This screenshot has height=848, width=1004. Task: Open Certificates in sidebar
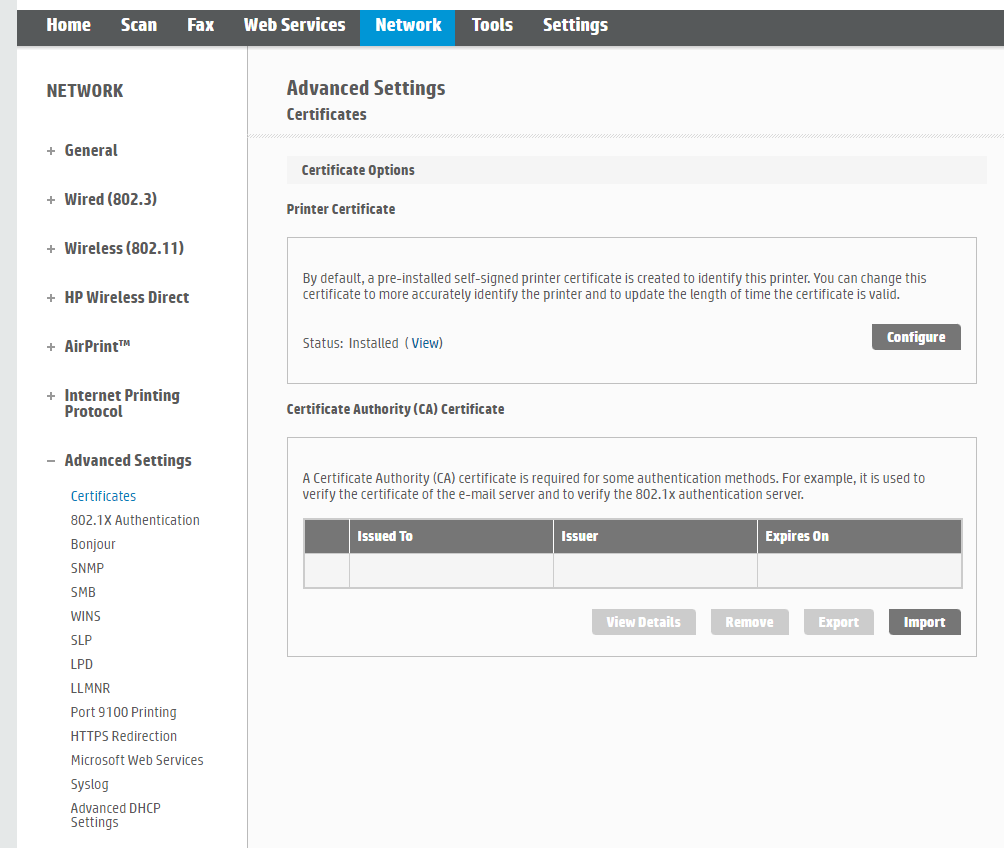click(103, 496)
